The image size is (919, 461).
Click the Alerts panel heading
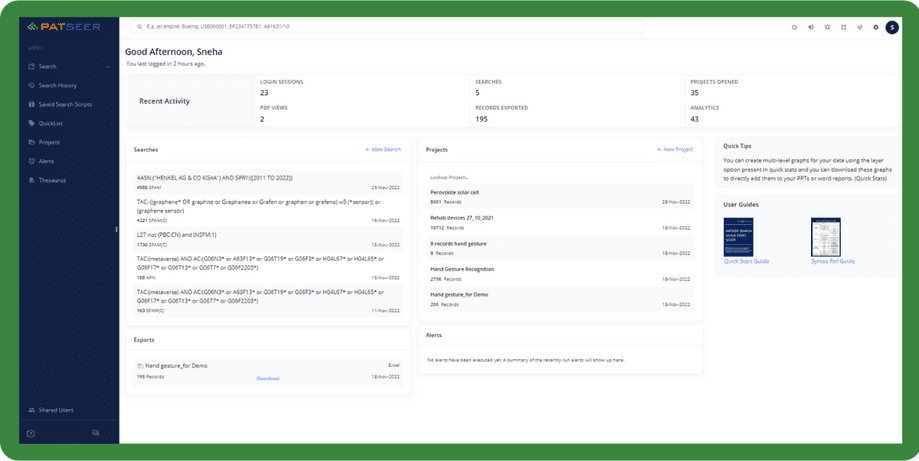pyautogui.click(x=434, y=335)
